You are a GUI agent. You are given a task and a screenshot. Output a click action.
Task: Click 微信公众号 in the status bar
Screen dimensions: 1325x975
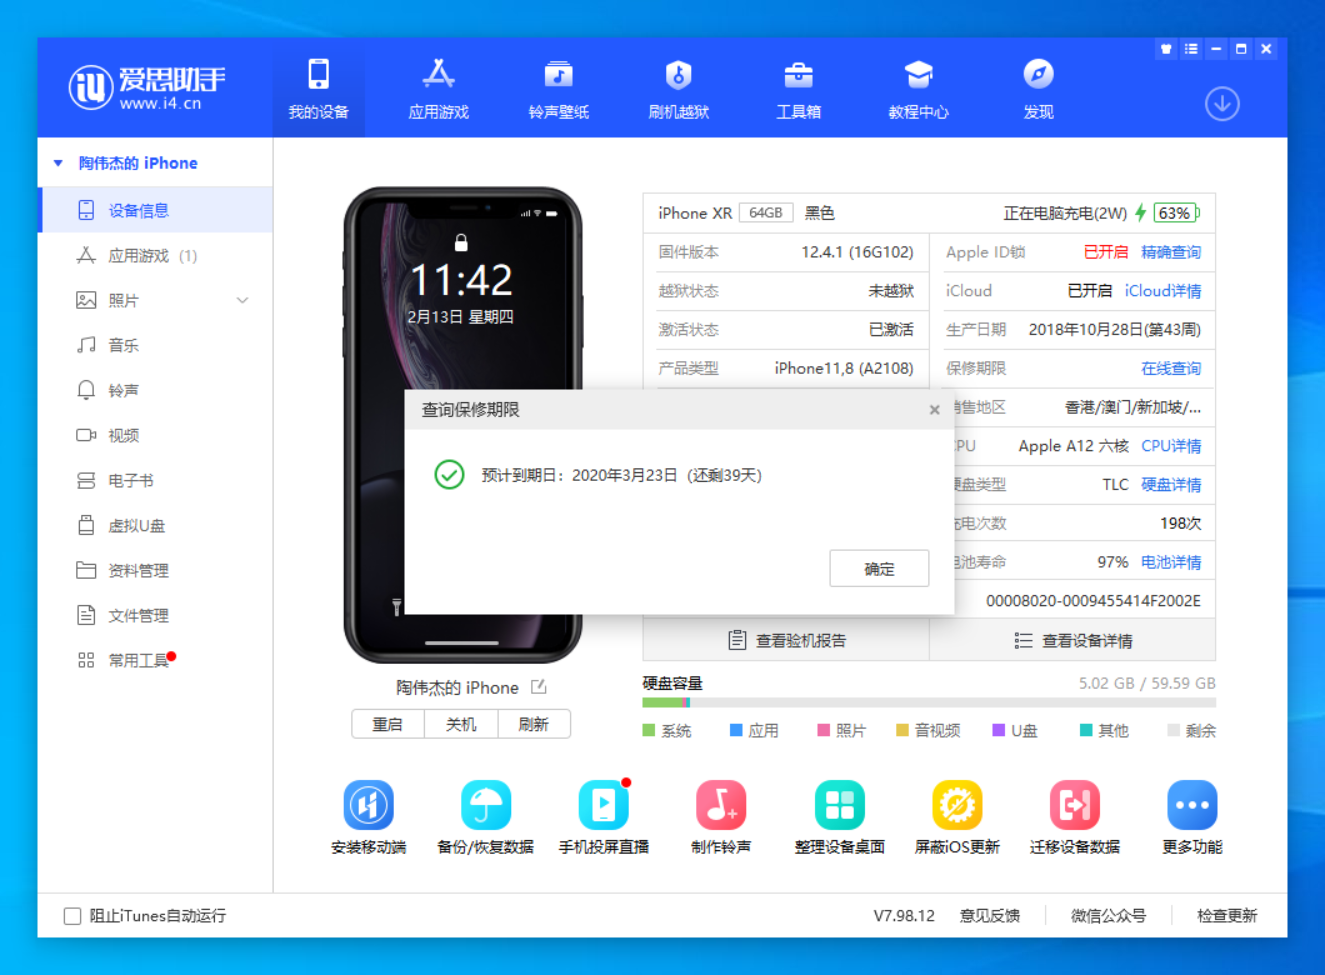click(1108, 916)
